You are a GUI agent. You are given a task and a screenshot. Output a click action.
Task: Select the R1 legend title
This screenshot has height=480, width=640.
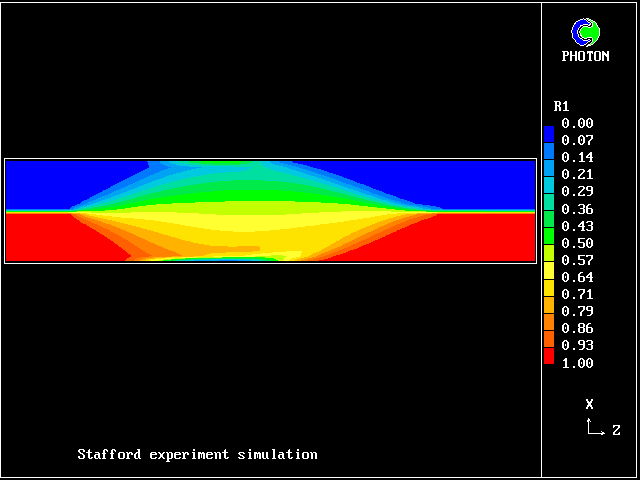point(562,106)
